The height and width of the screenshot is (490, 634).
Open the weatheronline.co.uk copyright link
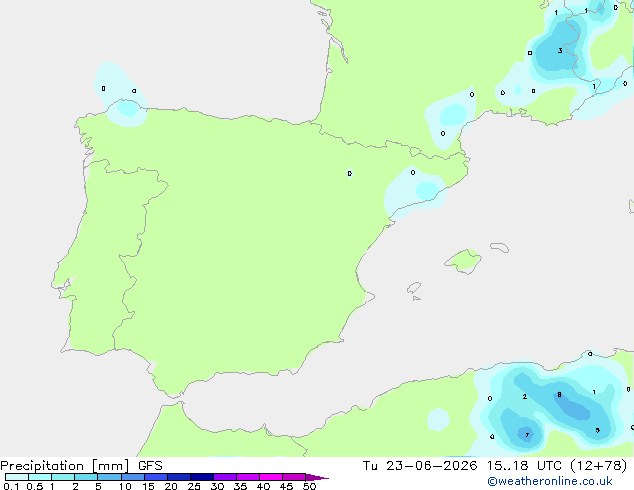tap(549, 481)
